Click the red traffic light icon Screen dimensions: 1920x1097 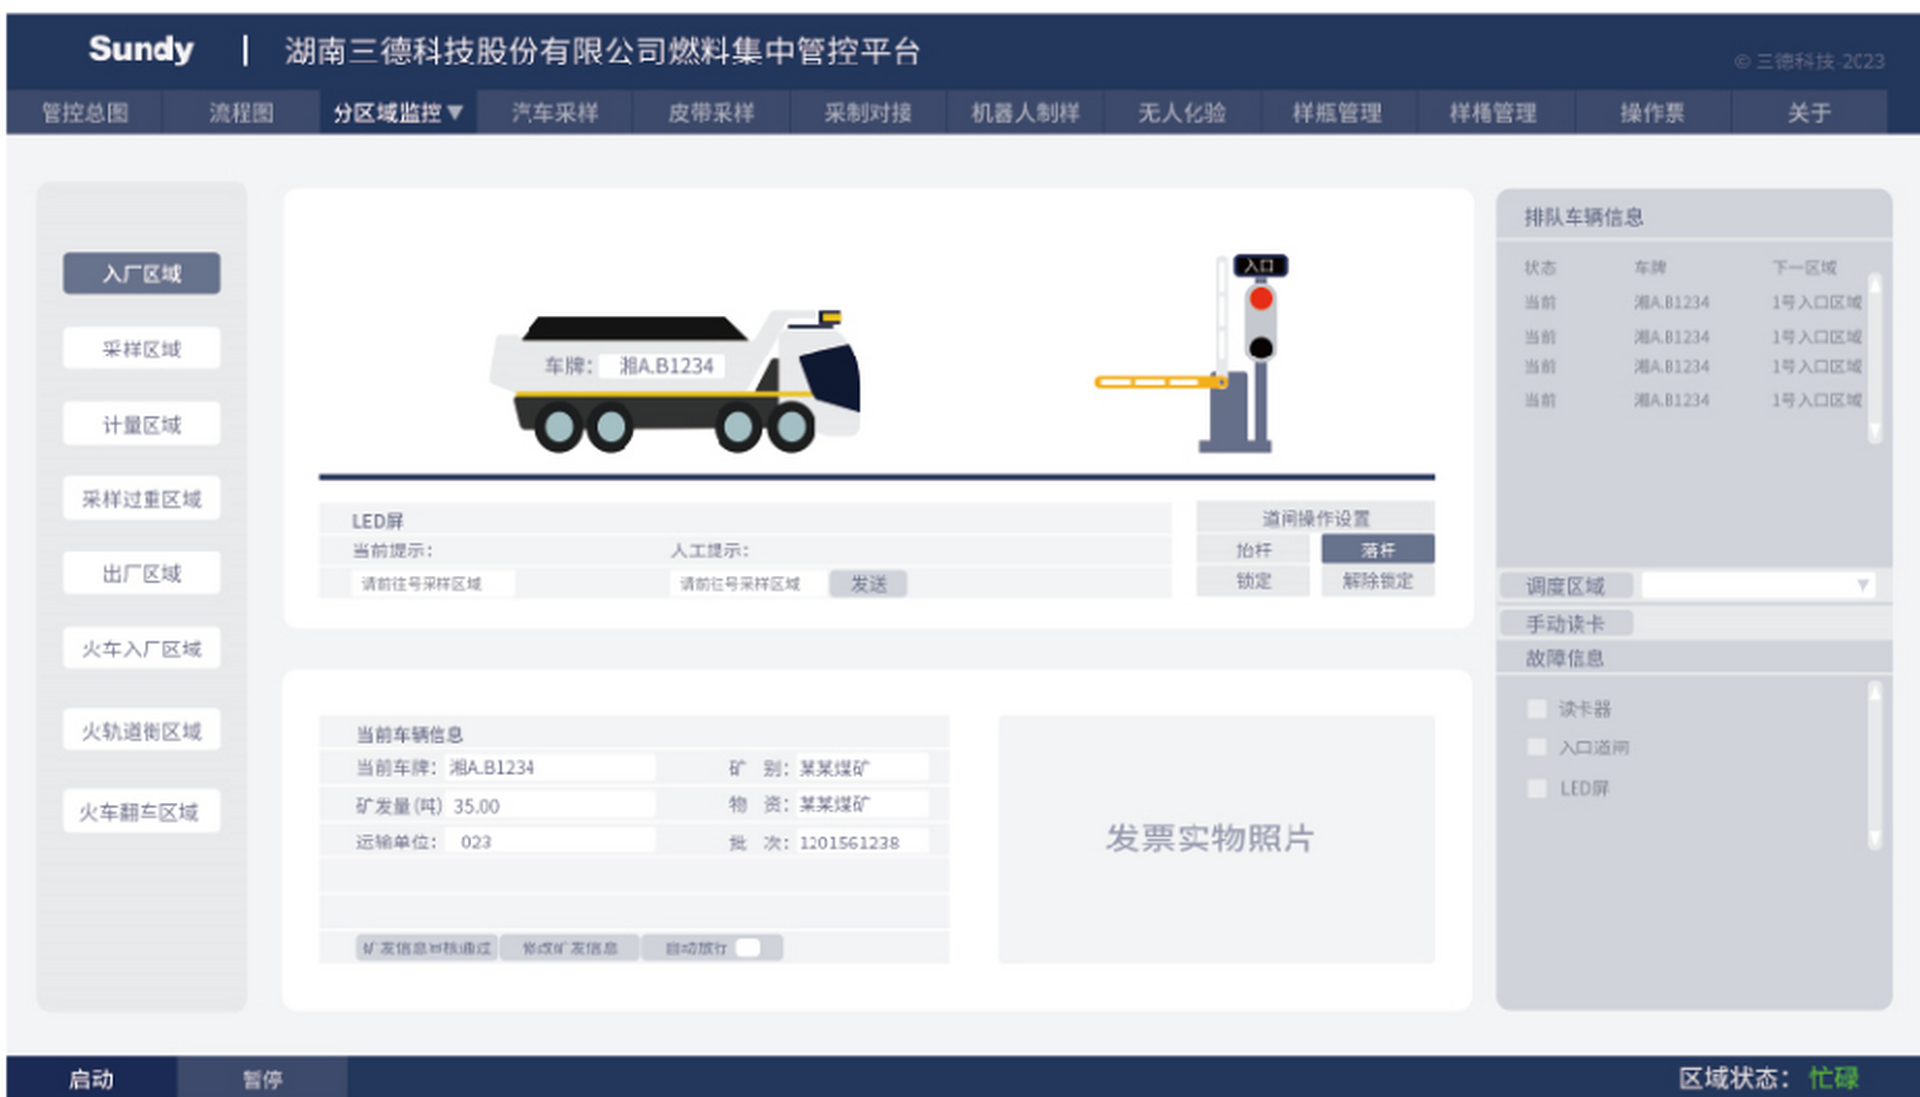pos(1261,298)
